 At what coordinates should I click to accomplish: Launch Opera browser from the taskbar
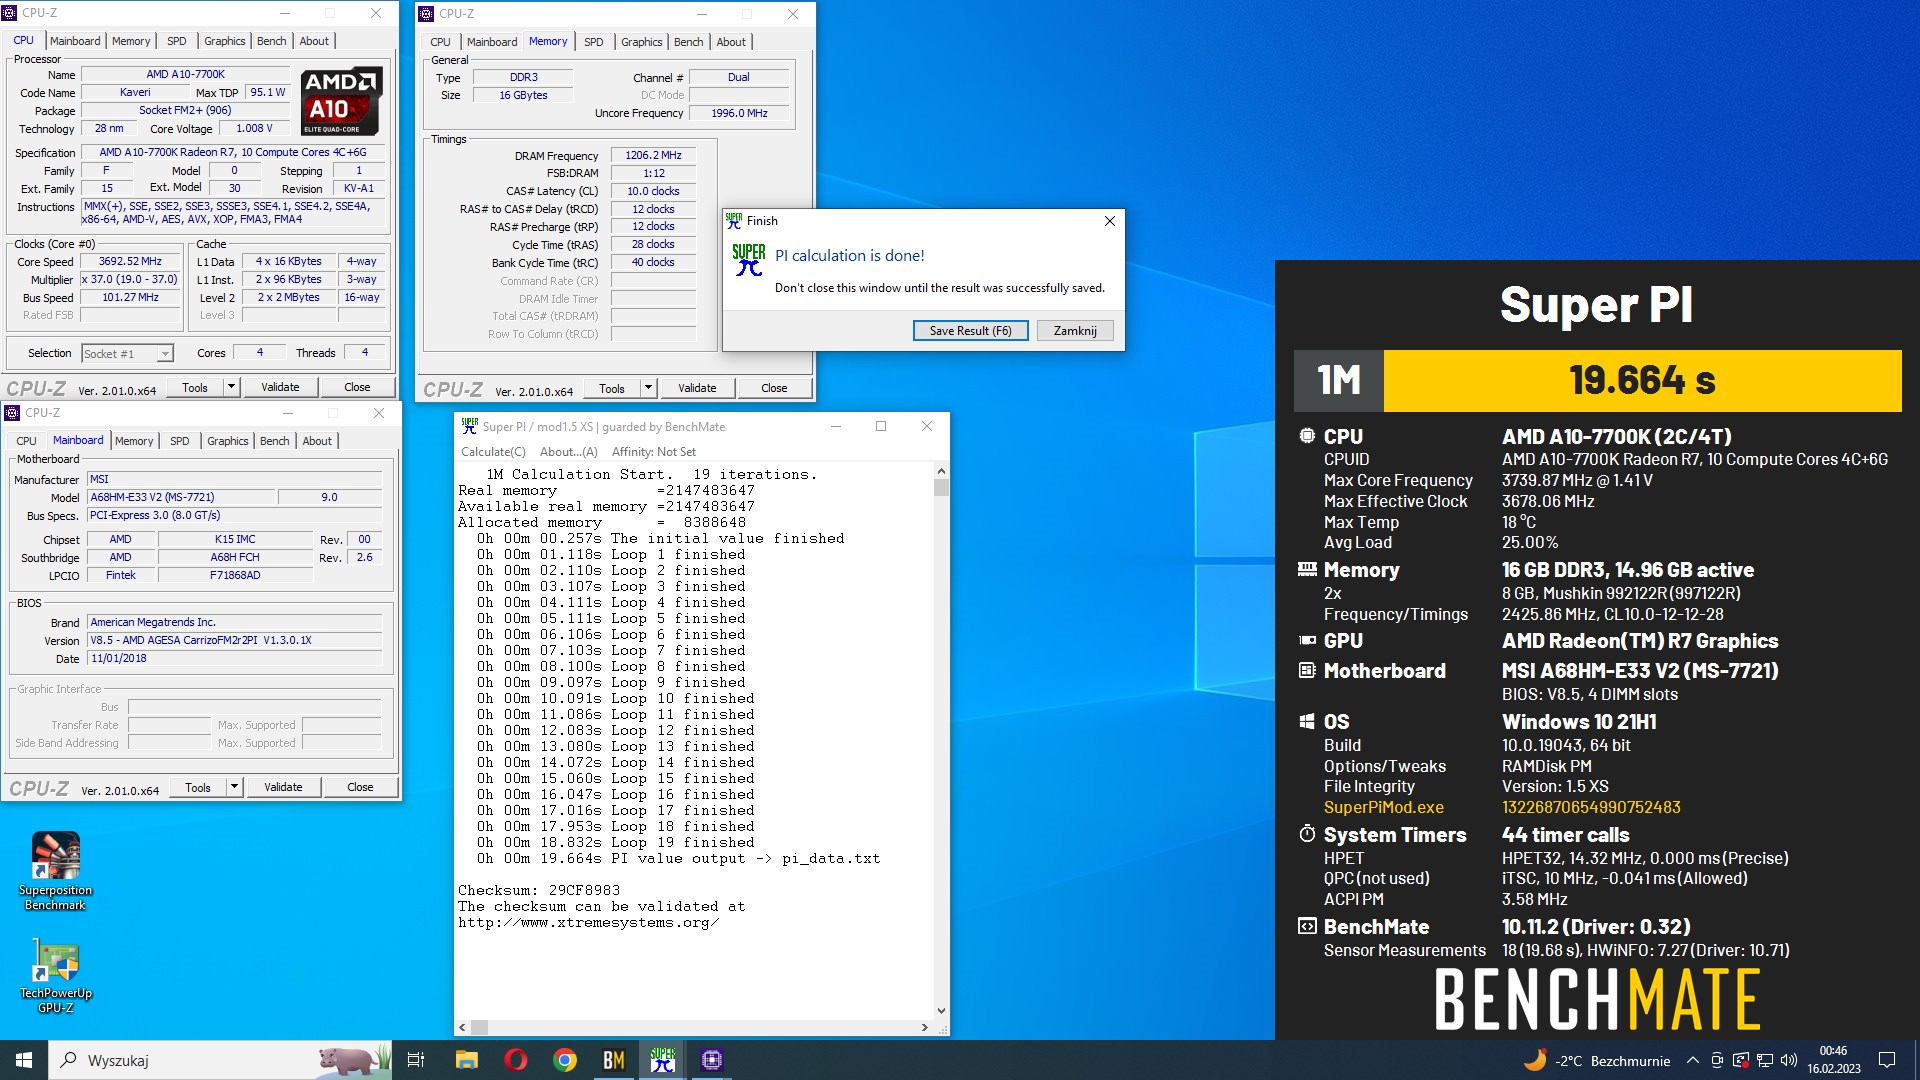point(516,1060)
